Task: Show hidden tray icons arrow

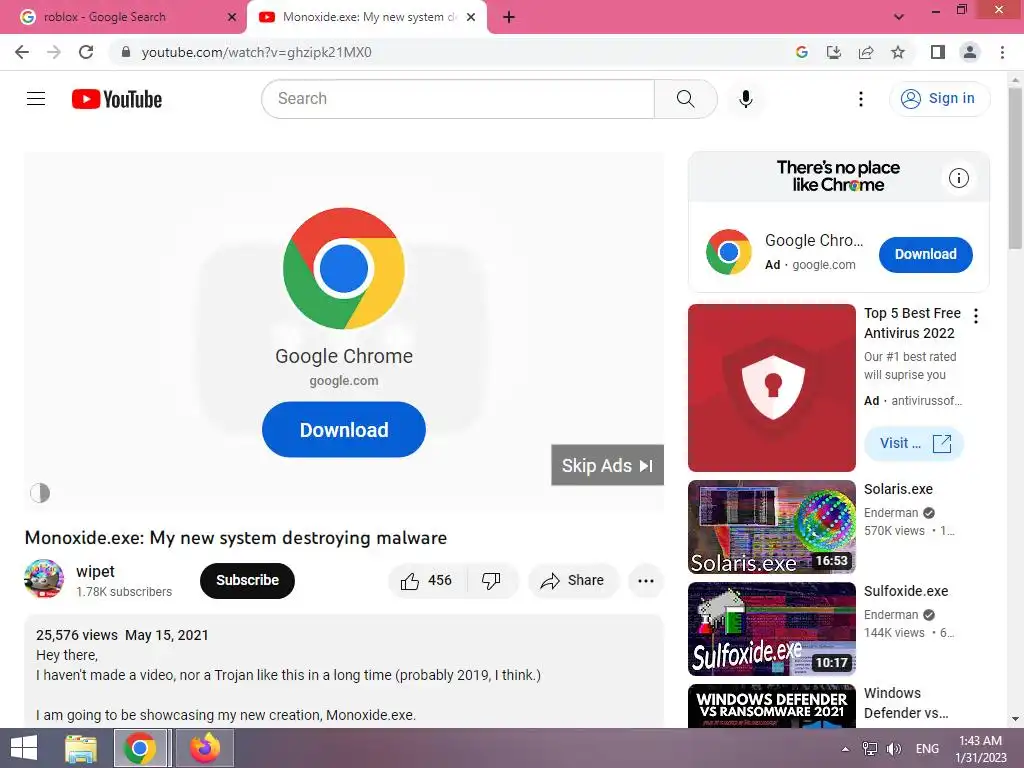Action: 845,749
